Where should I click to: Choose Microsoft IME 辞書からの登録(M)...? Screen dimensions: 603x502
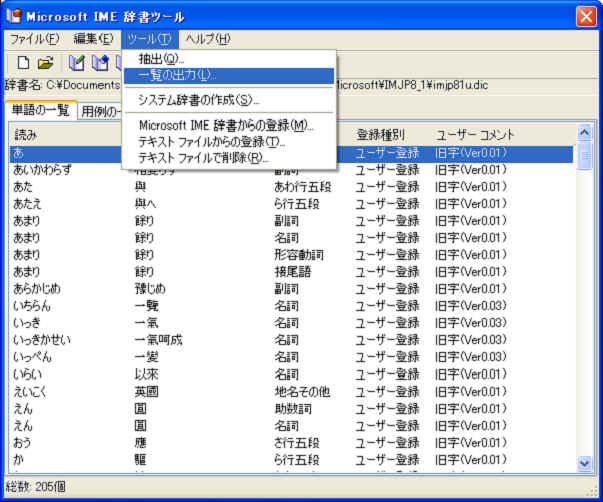coord(226,126)
